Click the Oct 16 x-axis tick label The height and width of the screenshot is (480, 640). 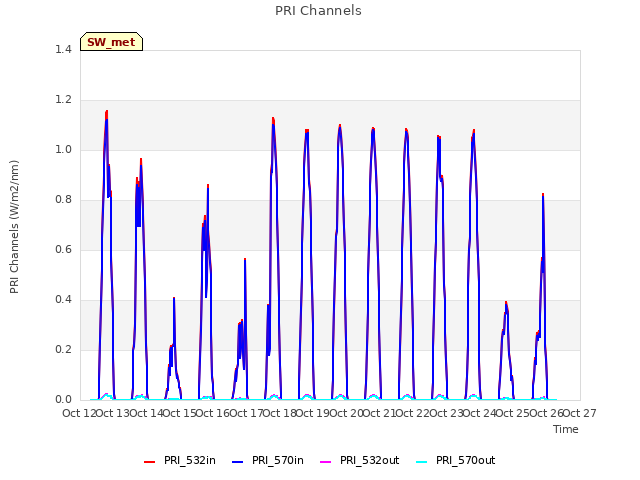pyautogui.click(x=213, y=413)
